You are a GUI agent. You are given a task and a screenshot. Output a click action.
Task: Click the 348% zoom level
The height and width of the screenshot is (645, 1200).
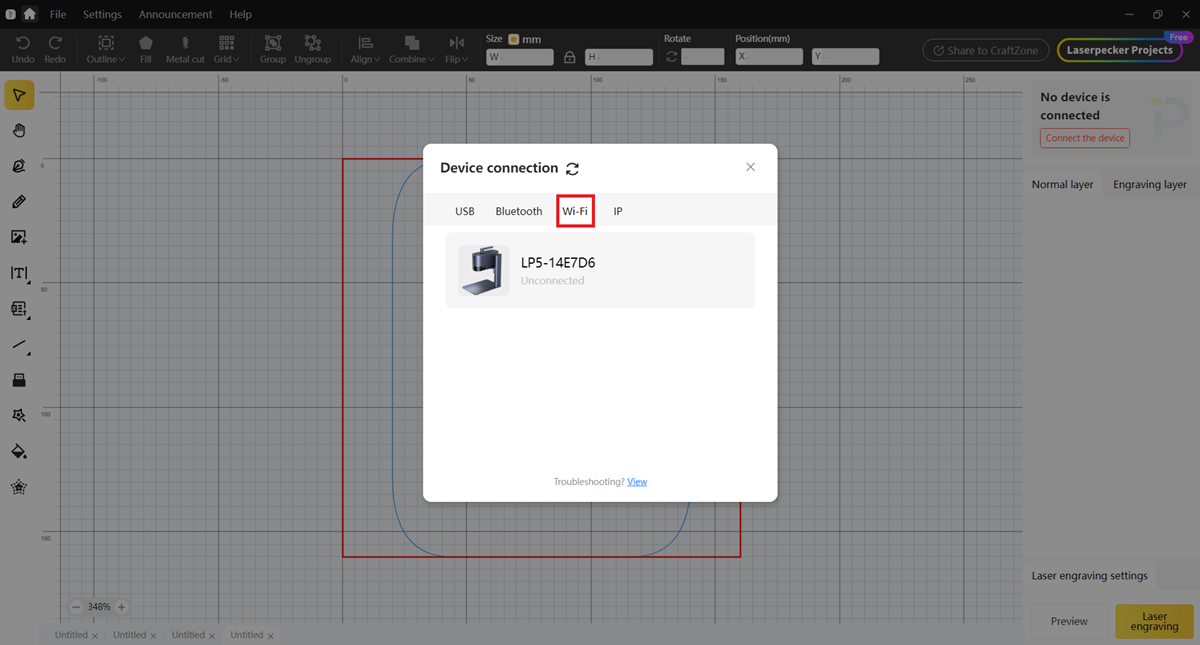[99, 607]
